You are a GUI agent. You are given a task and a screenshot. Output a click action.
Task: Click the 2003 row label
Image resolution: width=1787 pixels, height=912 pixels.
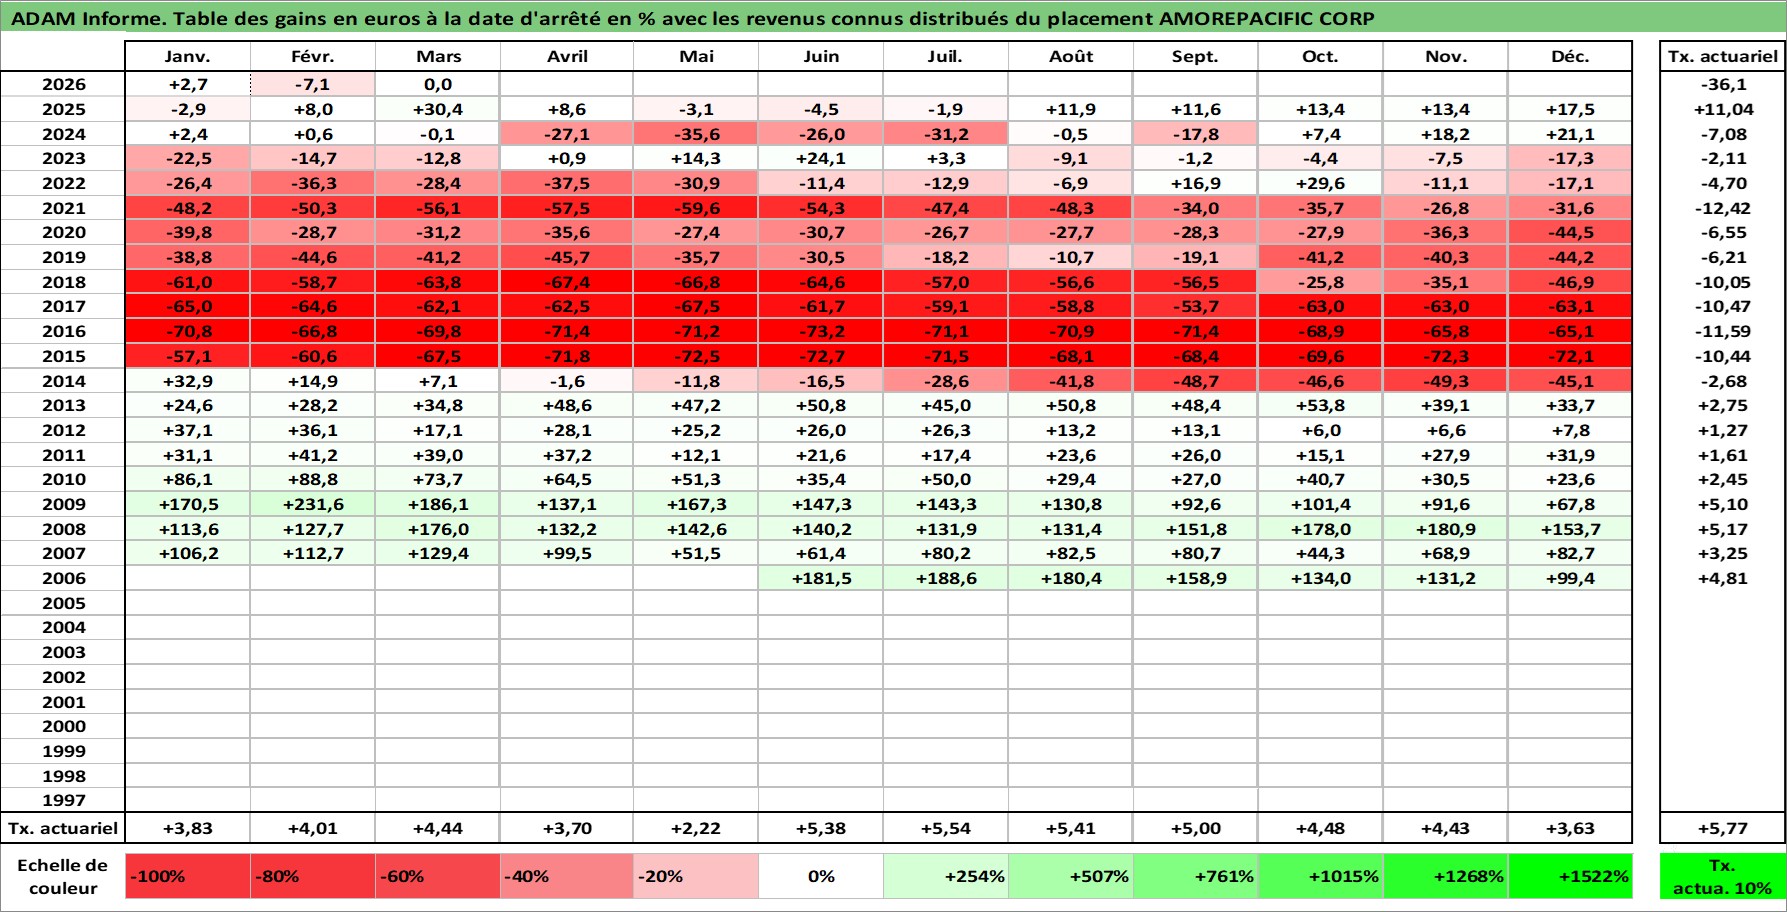[63, 652]
